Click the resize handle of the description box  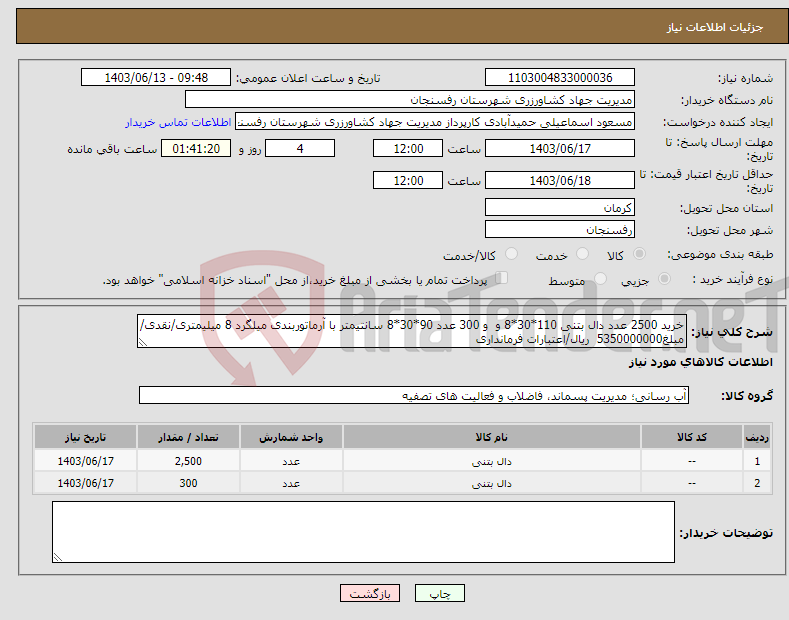143,342
